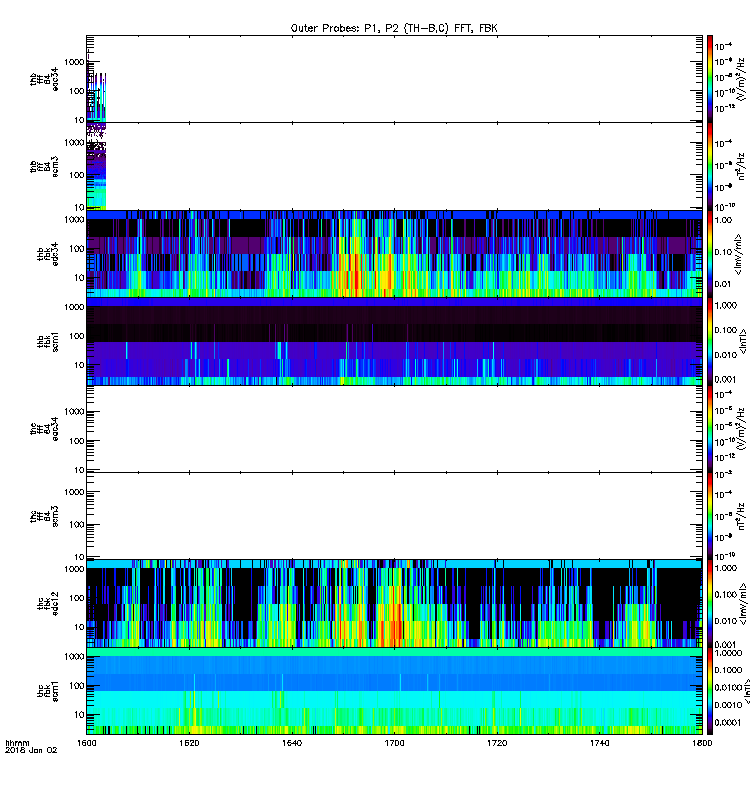Screen dimensions: 750x800
Task: Click the 1800 time tick label
Action: pos(702,743)
